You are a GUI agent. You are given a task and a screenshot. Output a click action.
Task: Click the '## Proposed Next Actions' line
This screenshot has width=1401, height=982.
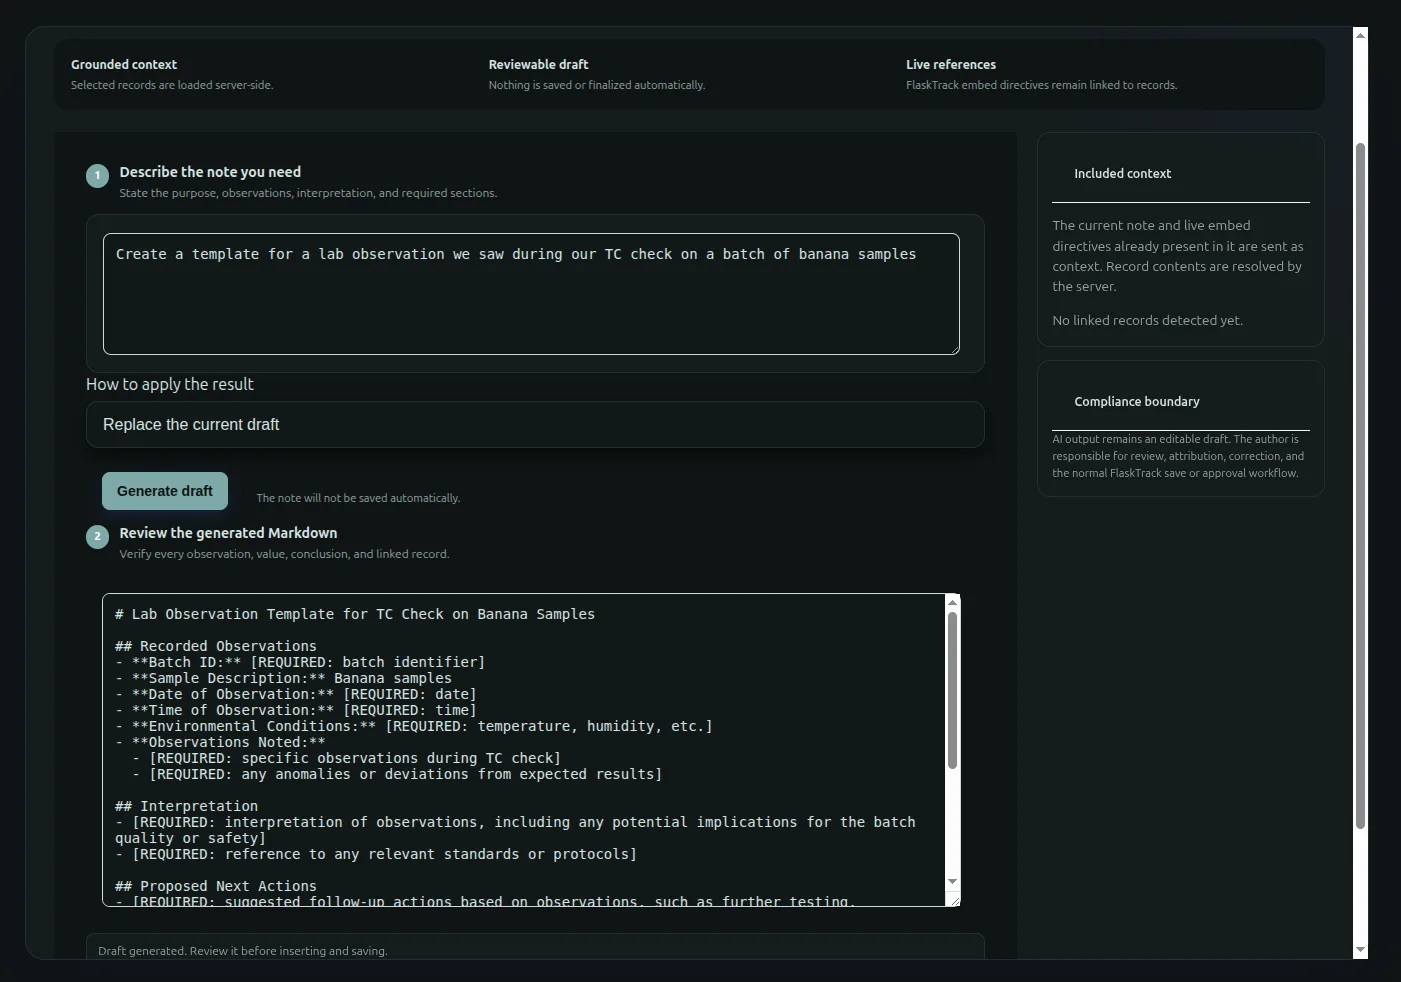coord(216,886)
